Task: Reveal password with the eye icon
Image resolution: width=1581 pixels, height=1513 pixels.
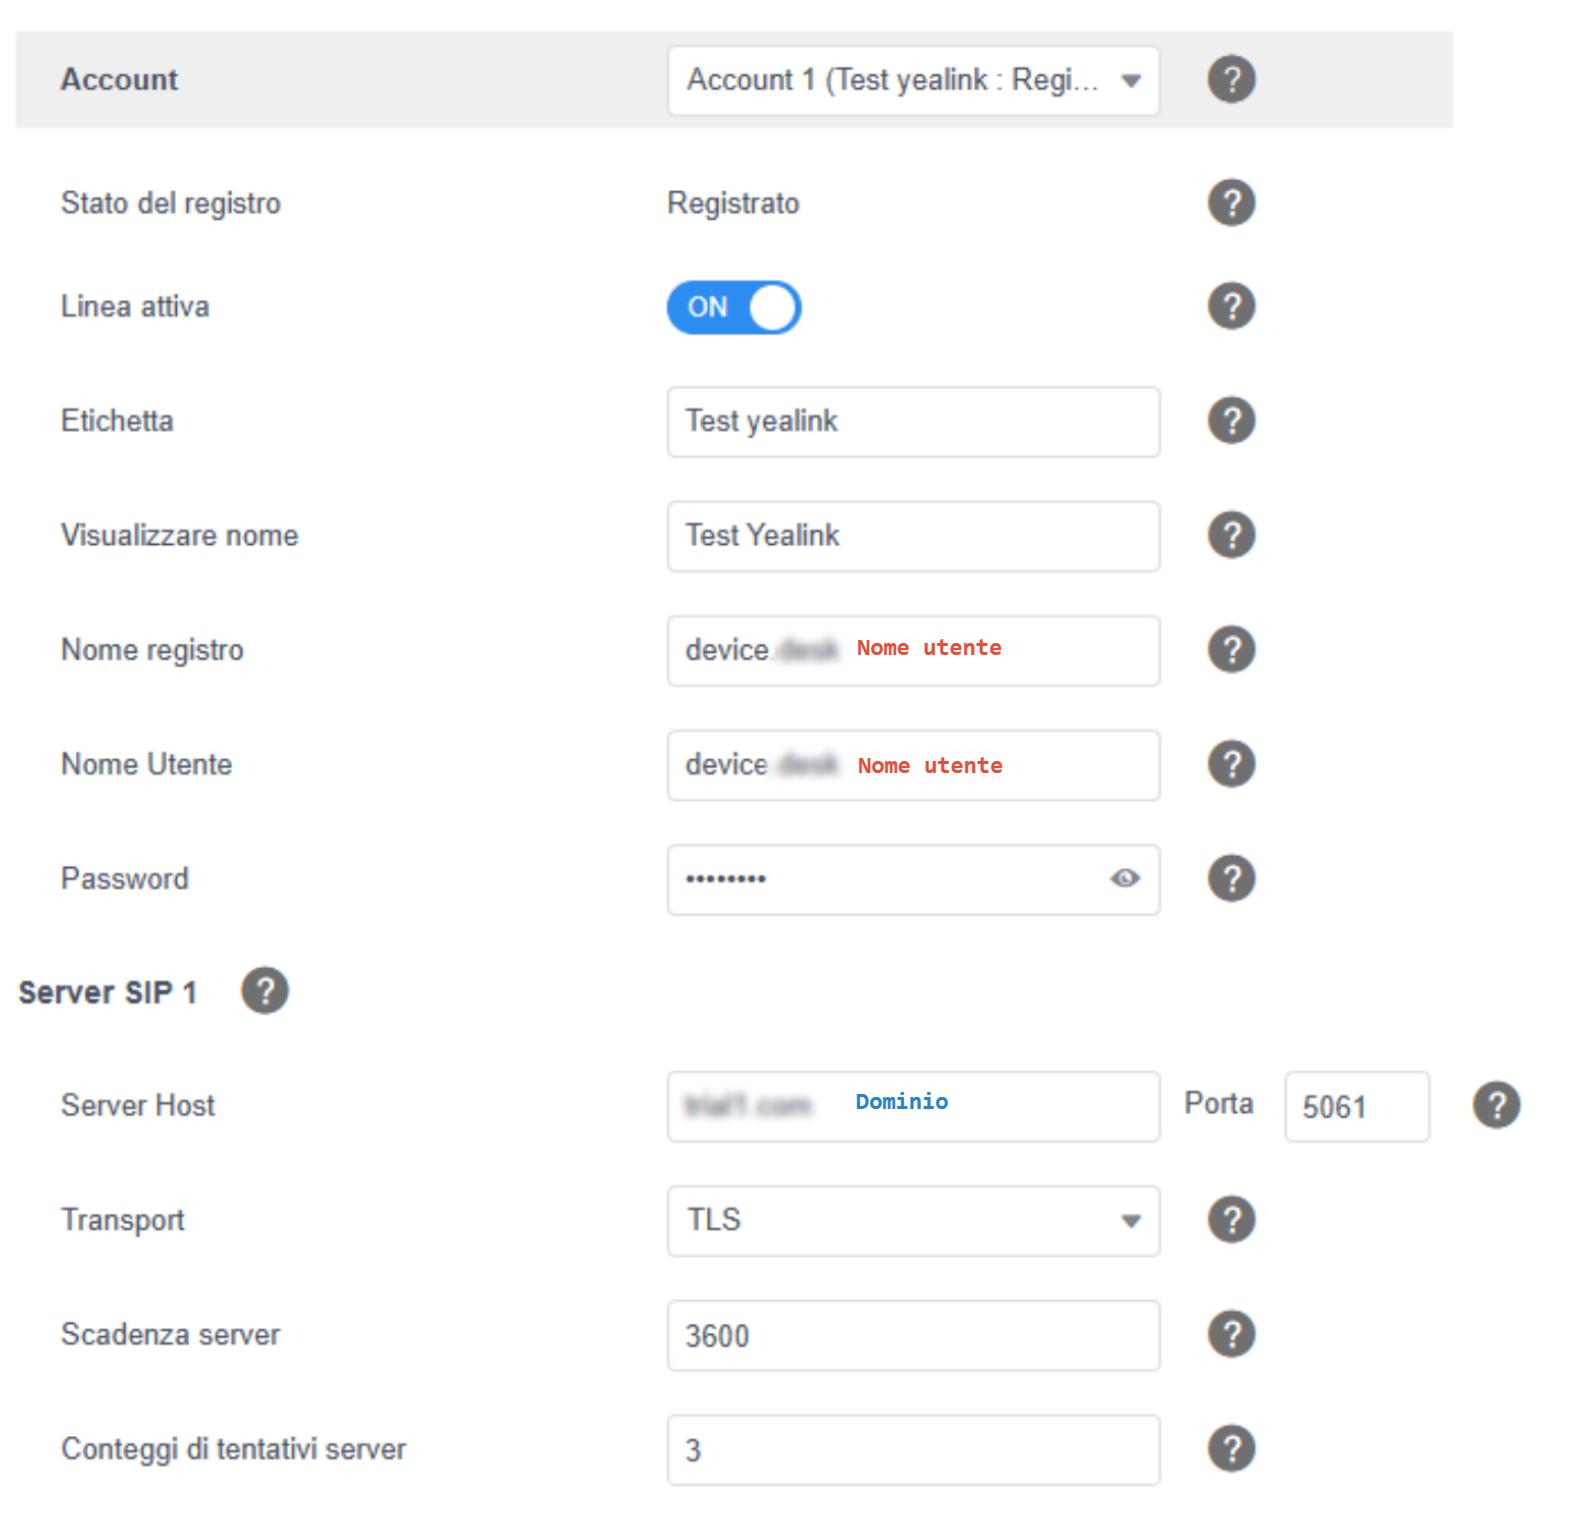Action: click(x=1125, y=878)
